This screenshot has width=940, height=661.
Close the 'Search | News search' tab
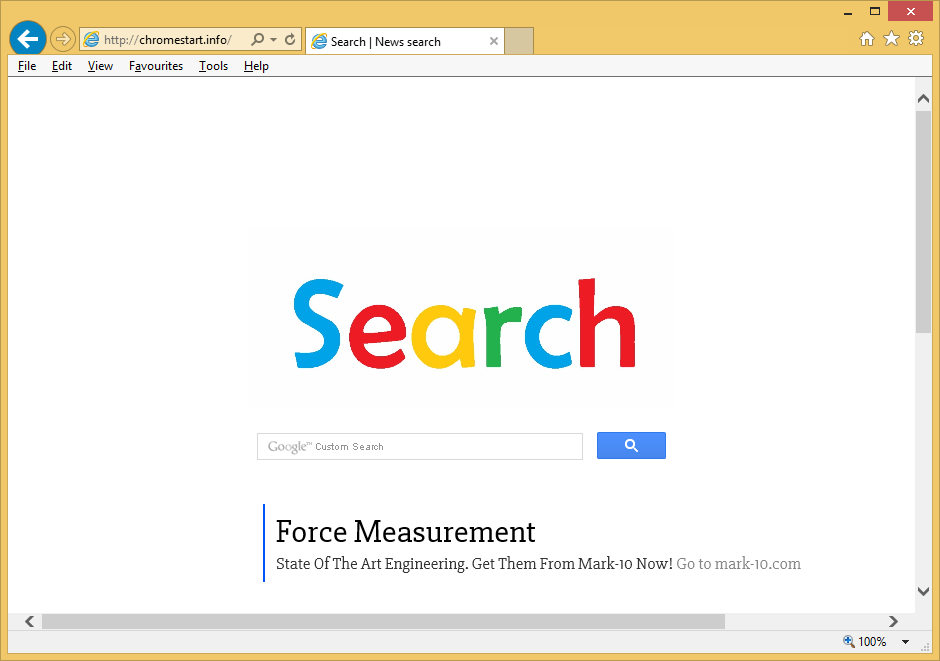point(493,41)
